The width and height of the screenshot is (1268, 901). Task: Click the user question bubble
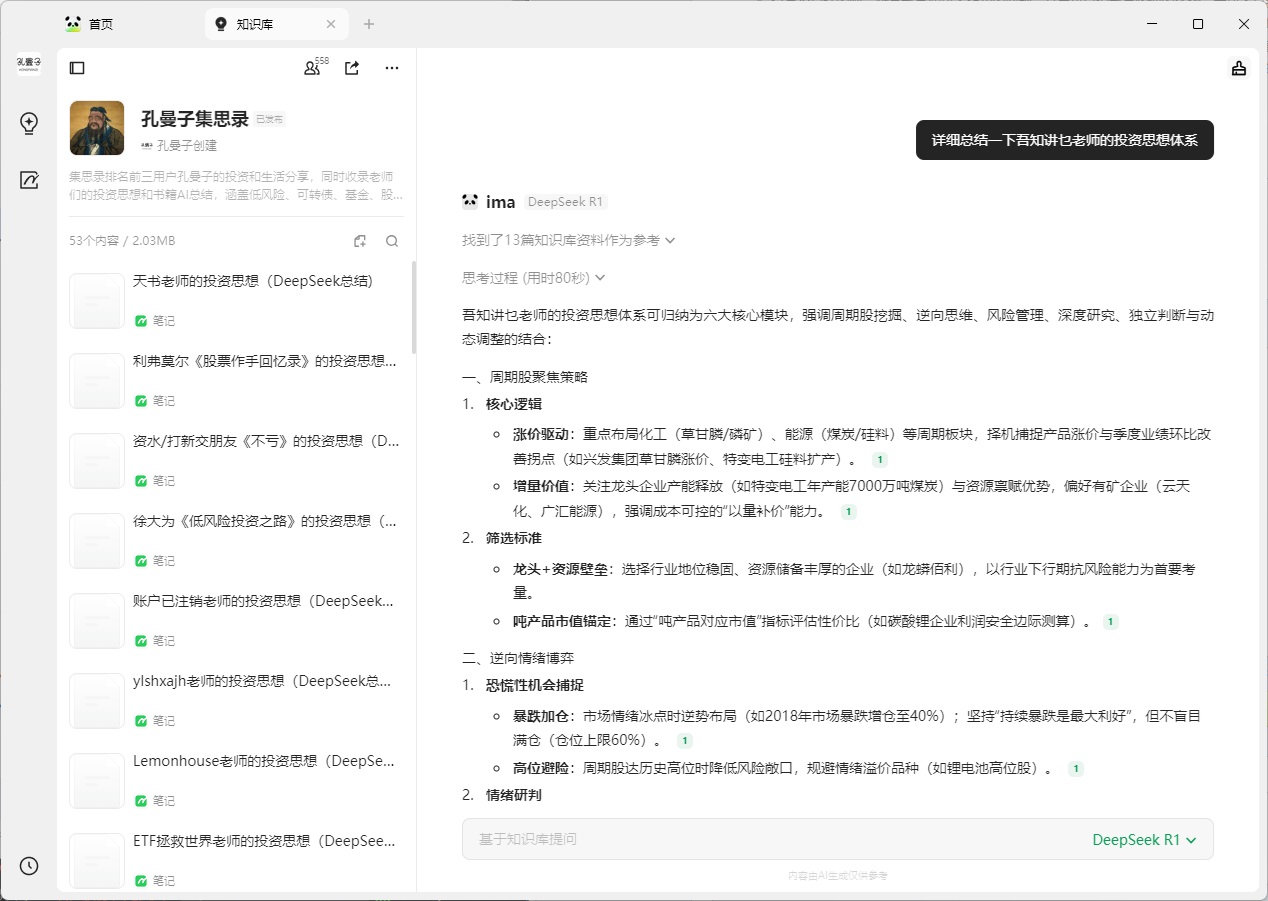[1064, 140]
